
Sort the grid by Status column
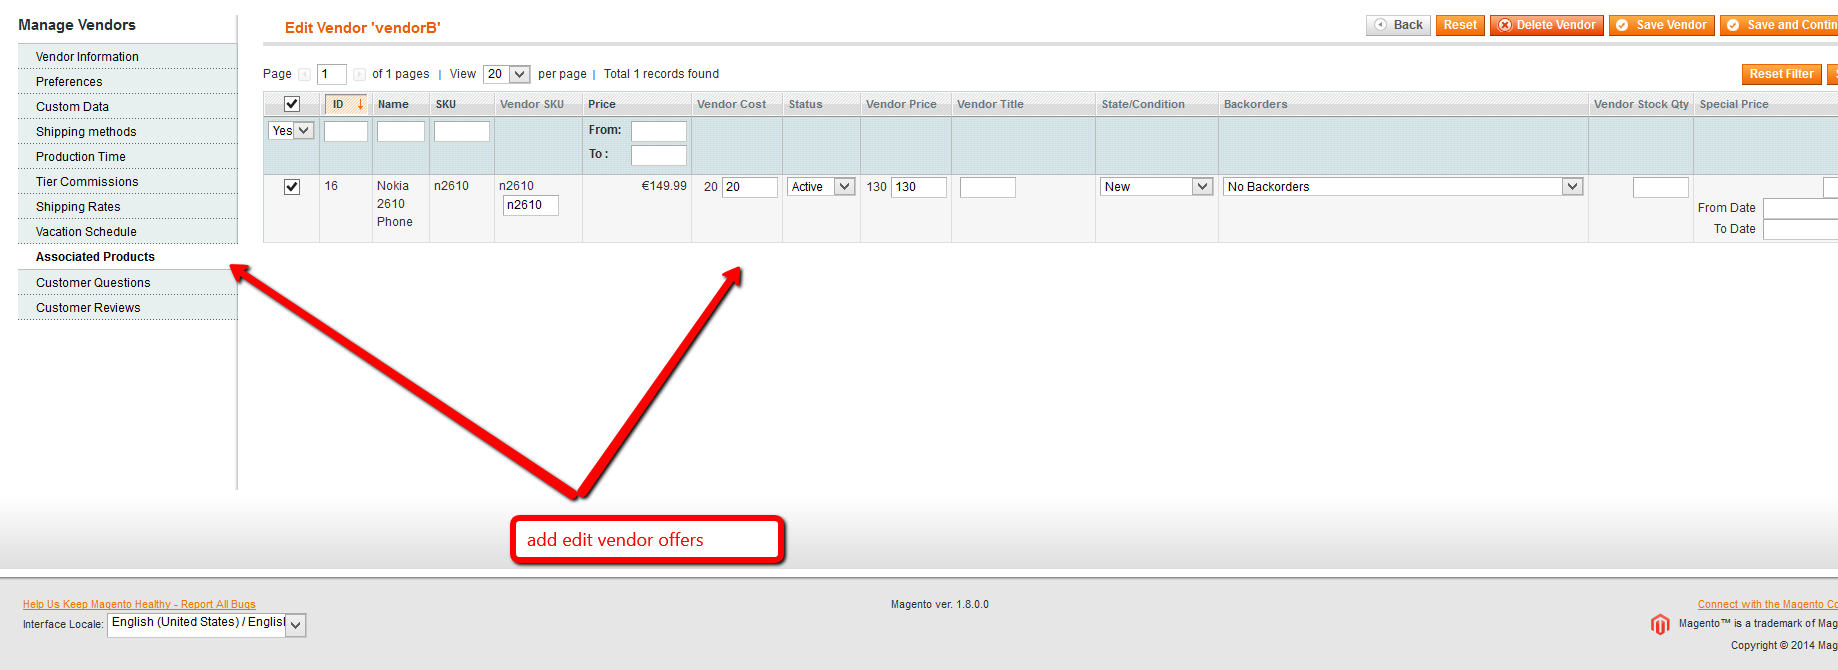click(805, 104)
